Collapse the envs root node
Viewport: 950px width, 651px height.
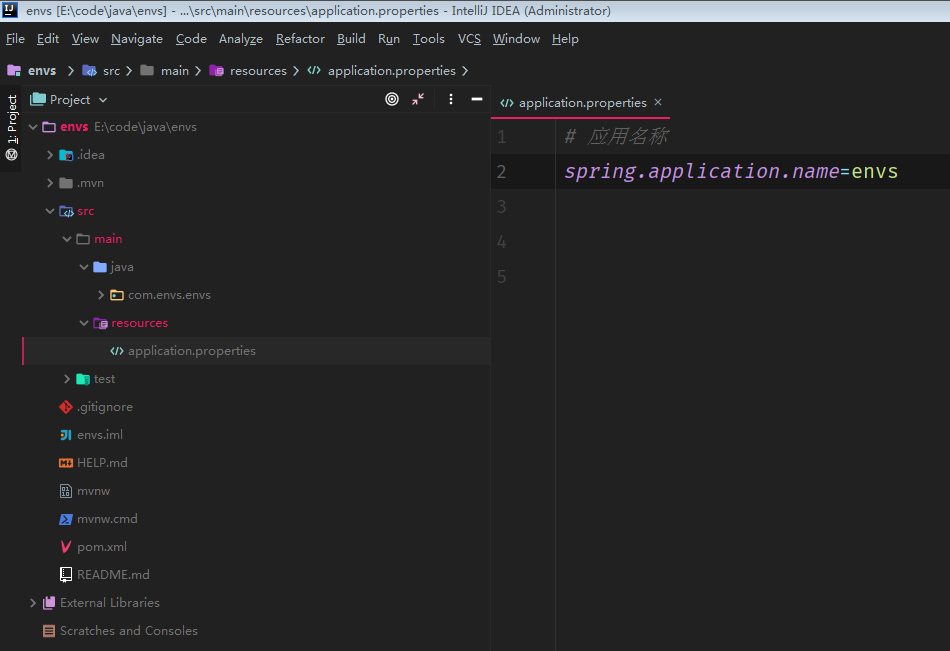[x=33, y=127]
